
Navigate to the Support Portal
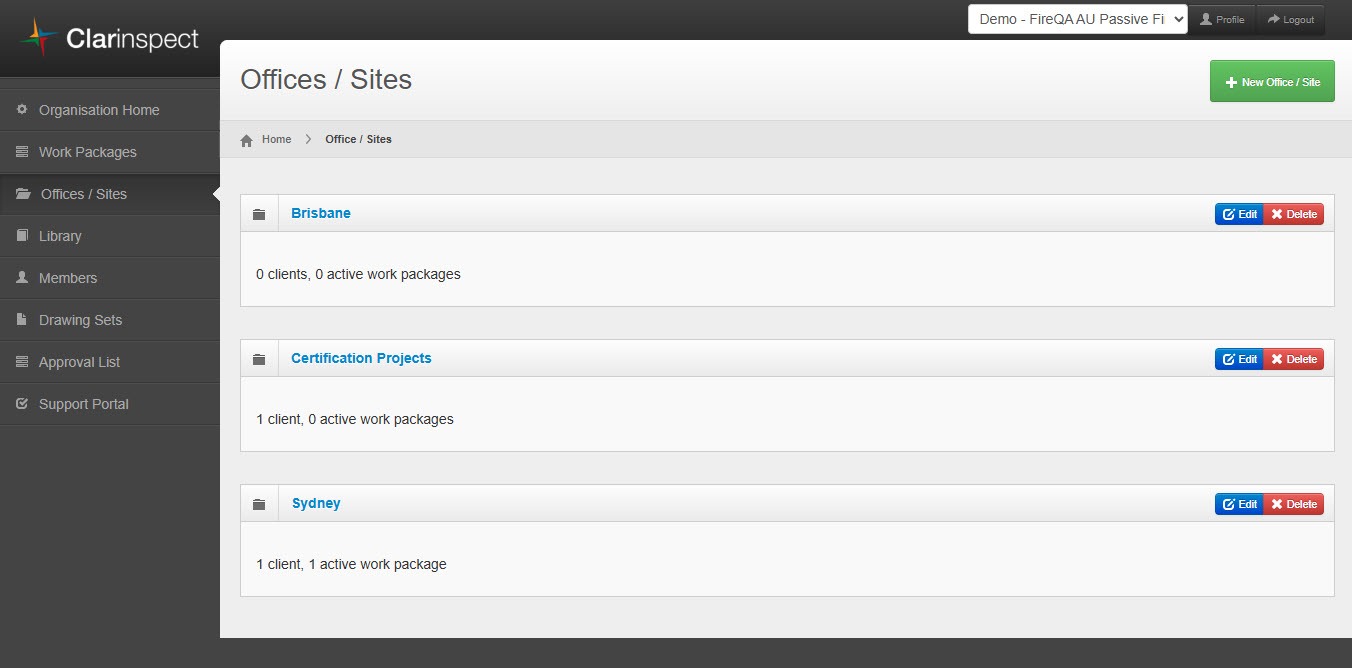[x=84, y=404]
